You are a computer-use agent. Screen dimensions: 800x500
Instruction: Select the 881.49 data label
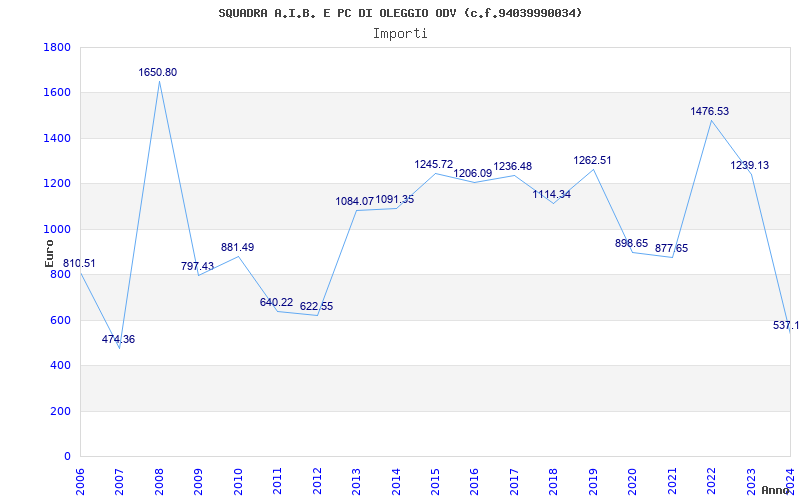tap(237, 247)
